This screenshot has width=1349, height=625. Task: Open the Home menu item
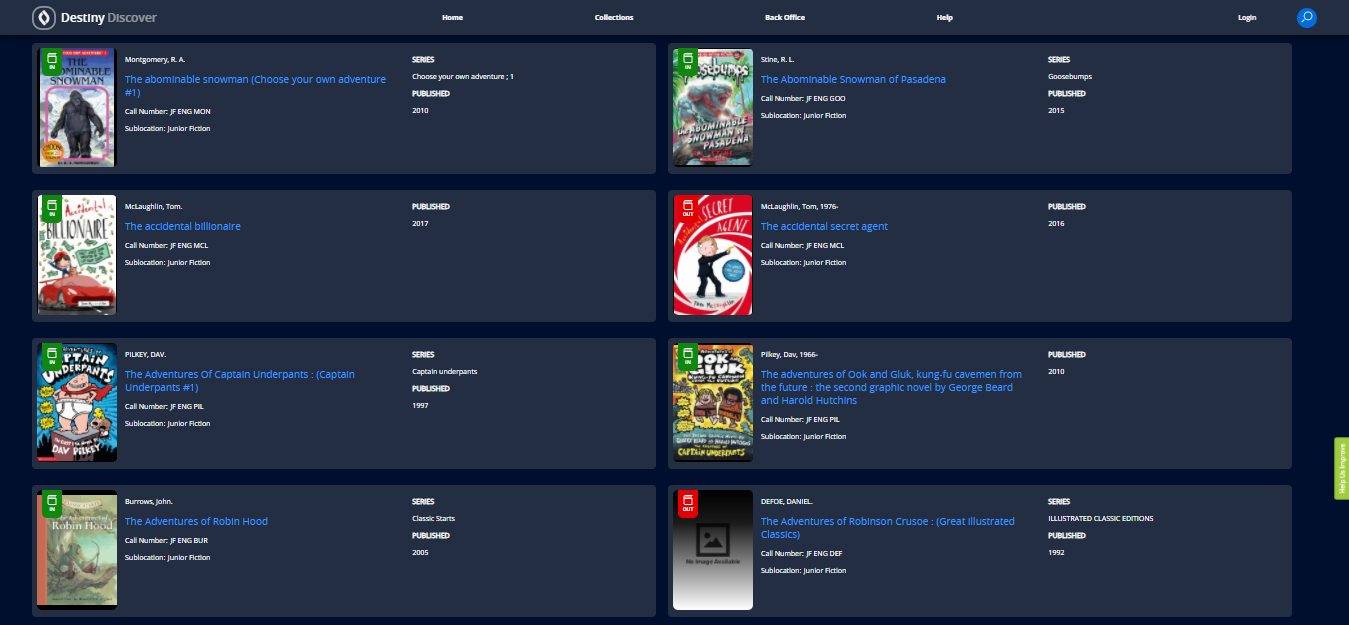coord(452,17)
